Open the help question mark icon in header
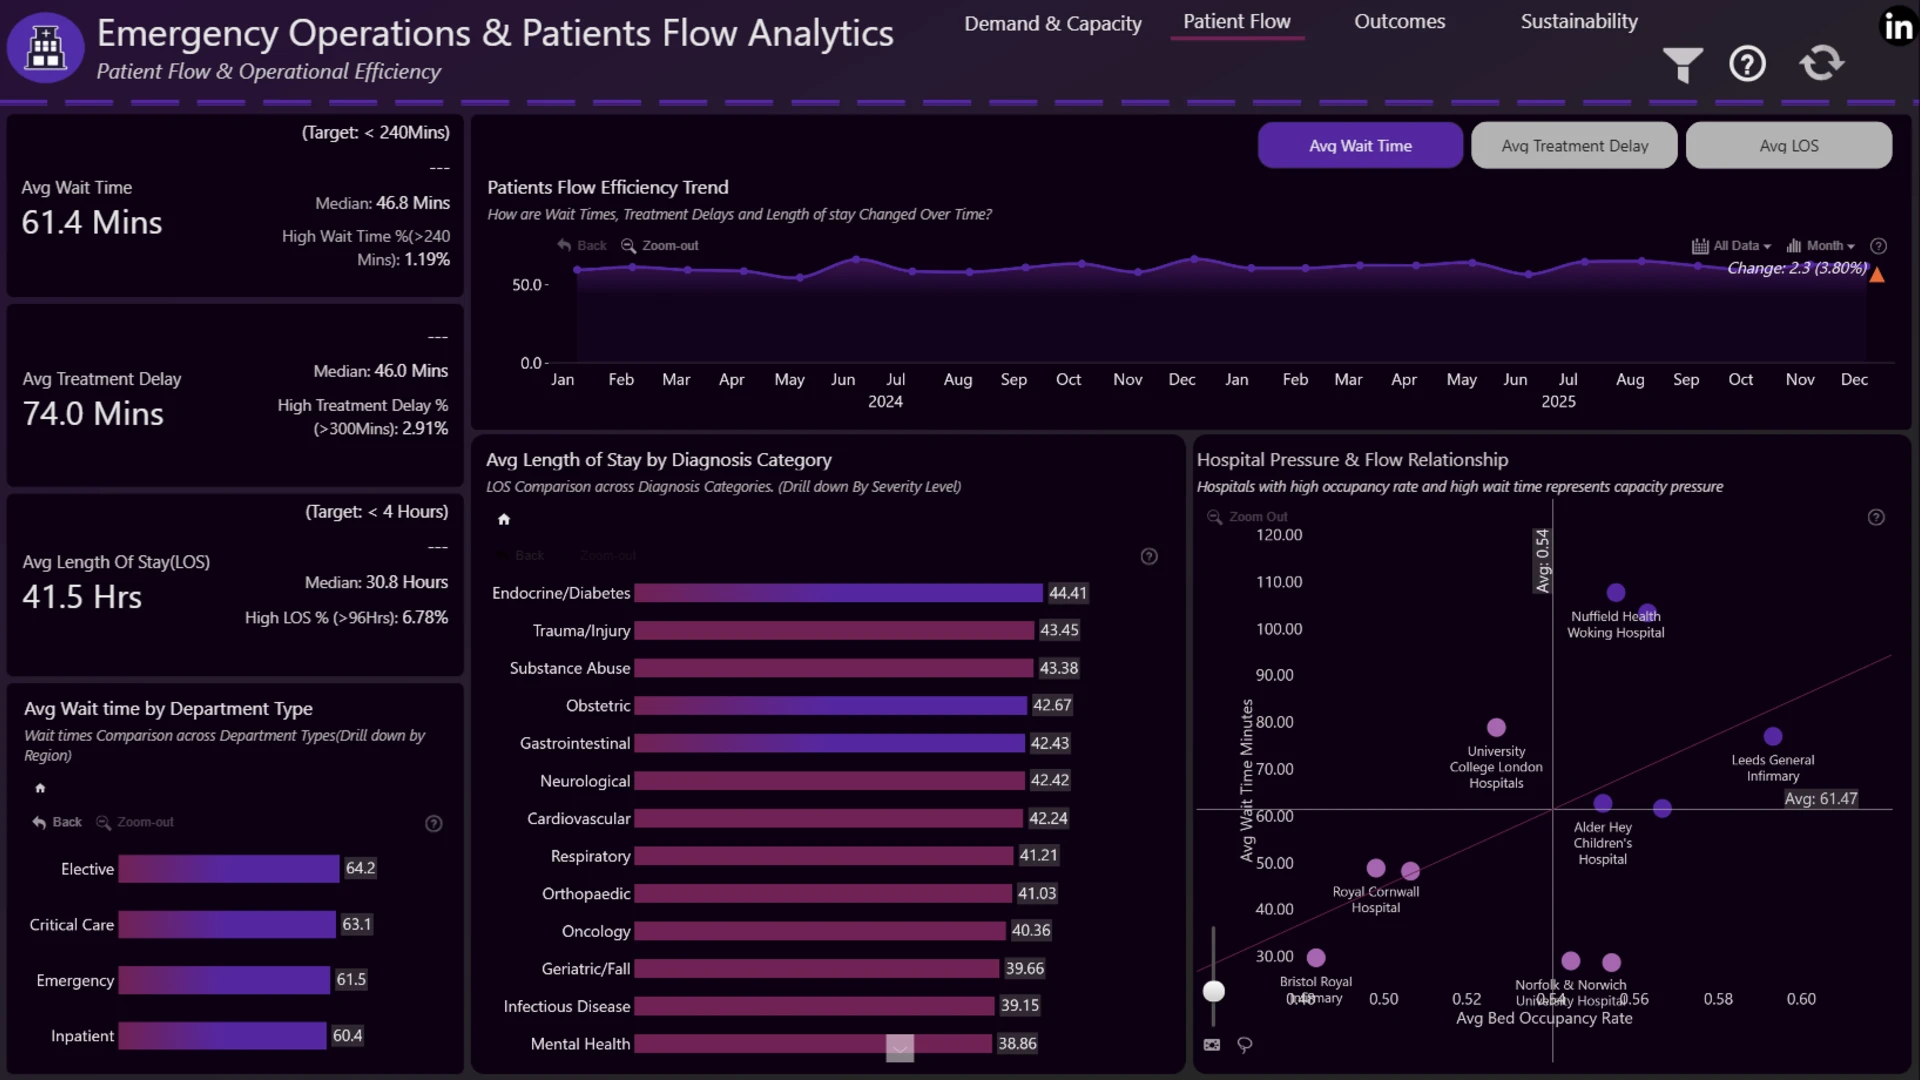Viewport: 1920px width, 1080px height. (x=1747, y=64)
